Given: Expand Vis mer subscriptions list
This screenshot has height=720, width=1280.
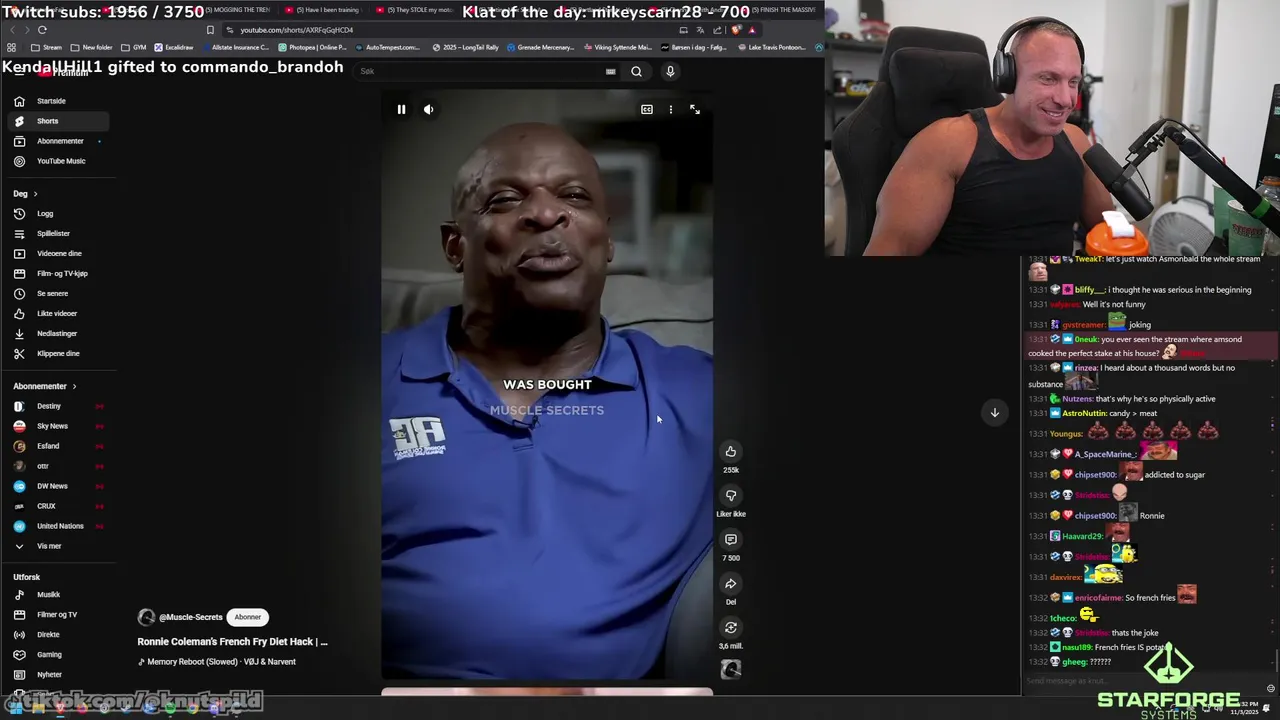Looking at the screenshot, I should [x=59, y=546].
